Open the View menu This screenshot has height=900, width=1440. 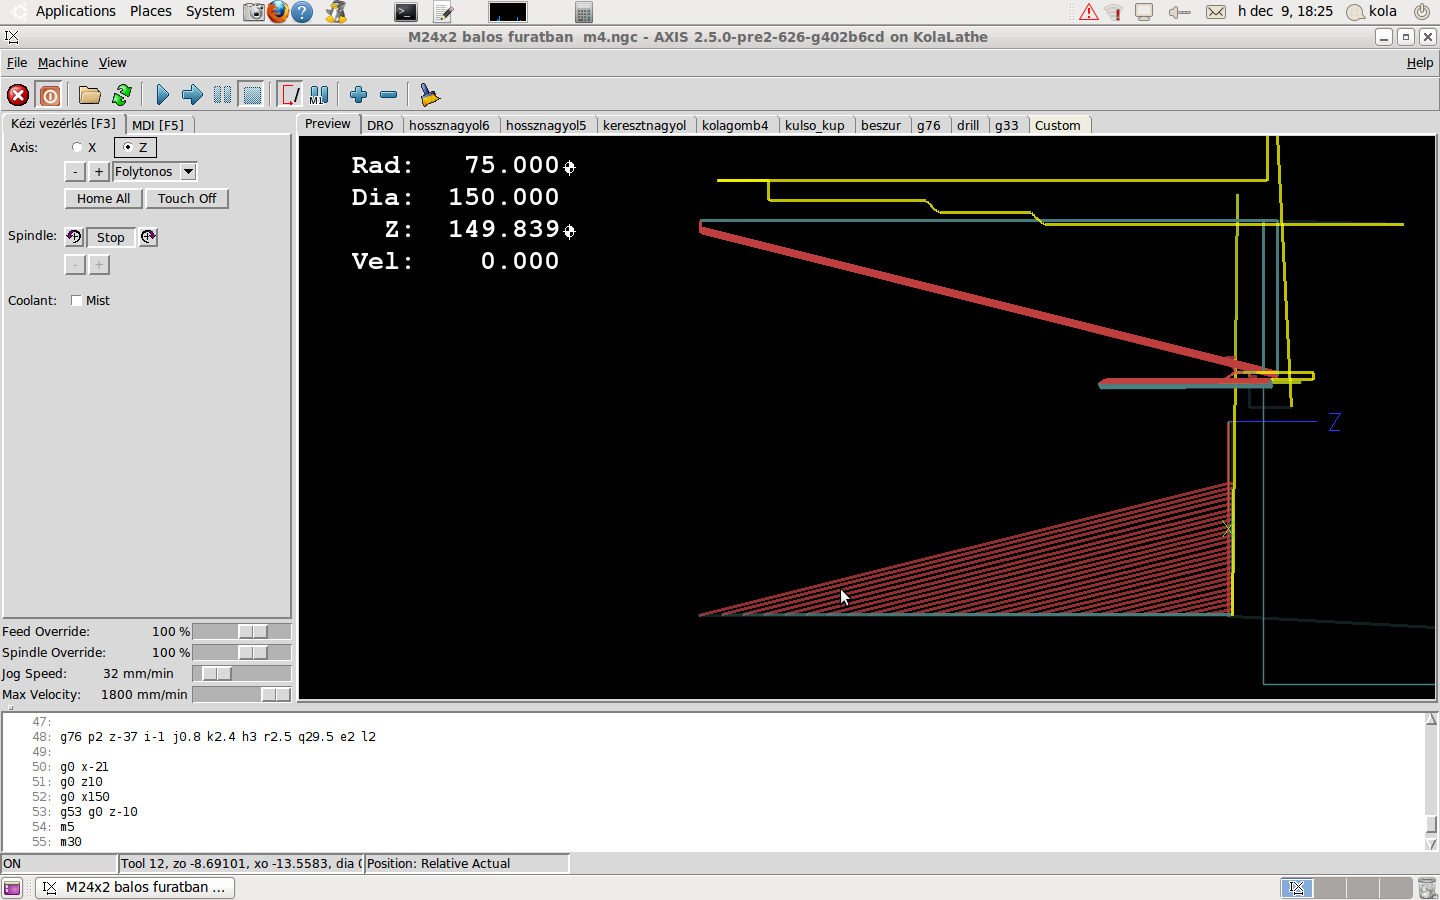[x=112, y=62]
